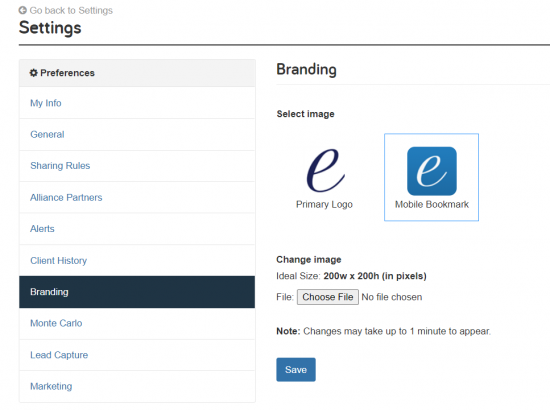Select the Primary Logo image
This screenshot has height=410, width=550.
[x=325, y=170]
